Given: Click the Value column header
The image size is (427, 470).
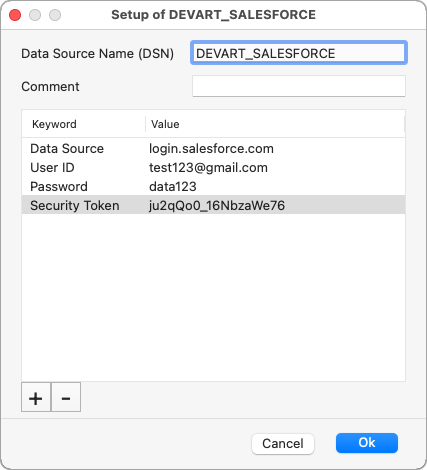Looking at the screenshot, I should (x=275, y=124).
